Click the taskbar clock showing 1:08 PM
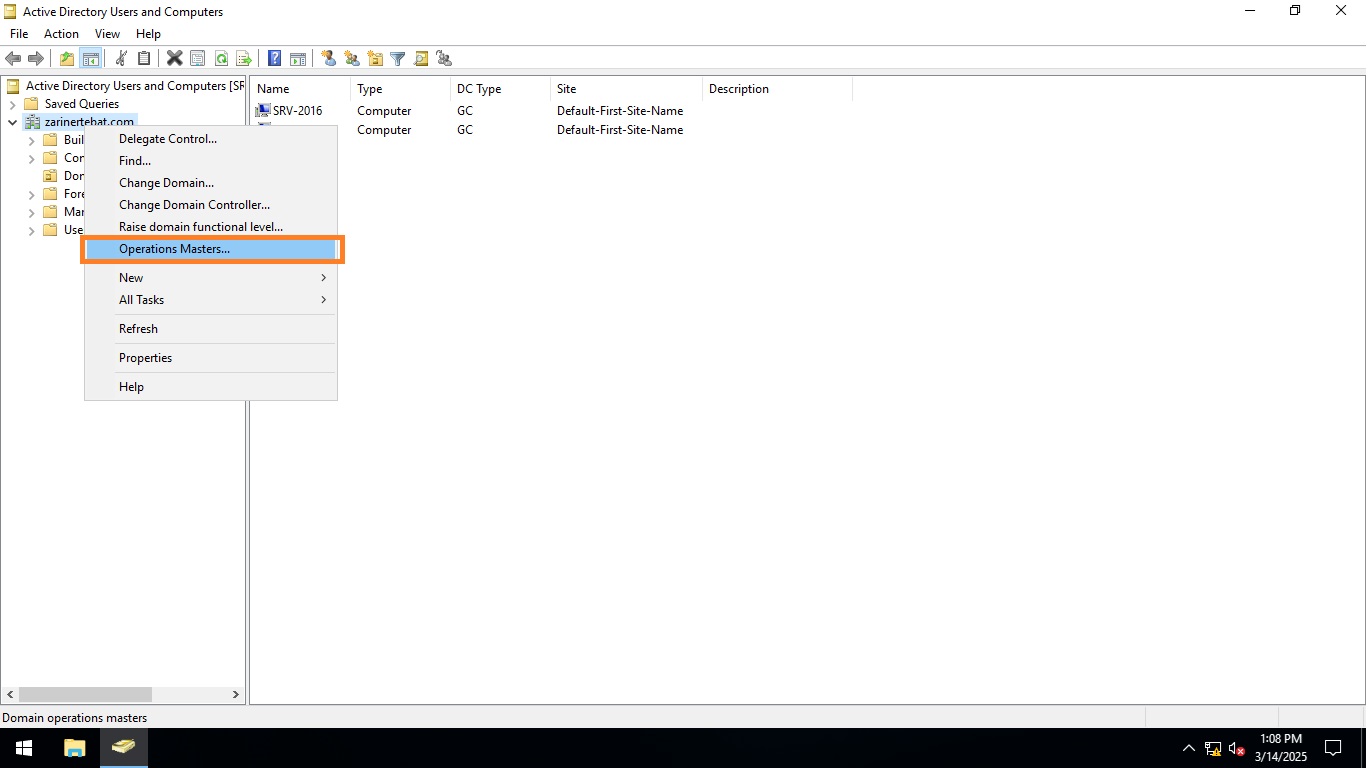Image resolution: width=1370 pixels, height=768 pixels. coord(1281,748)
